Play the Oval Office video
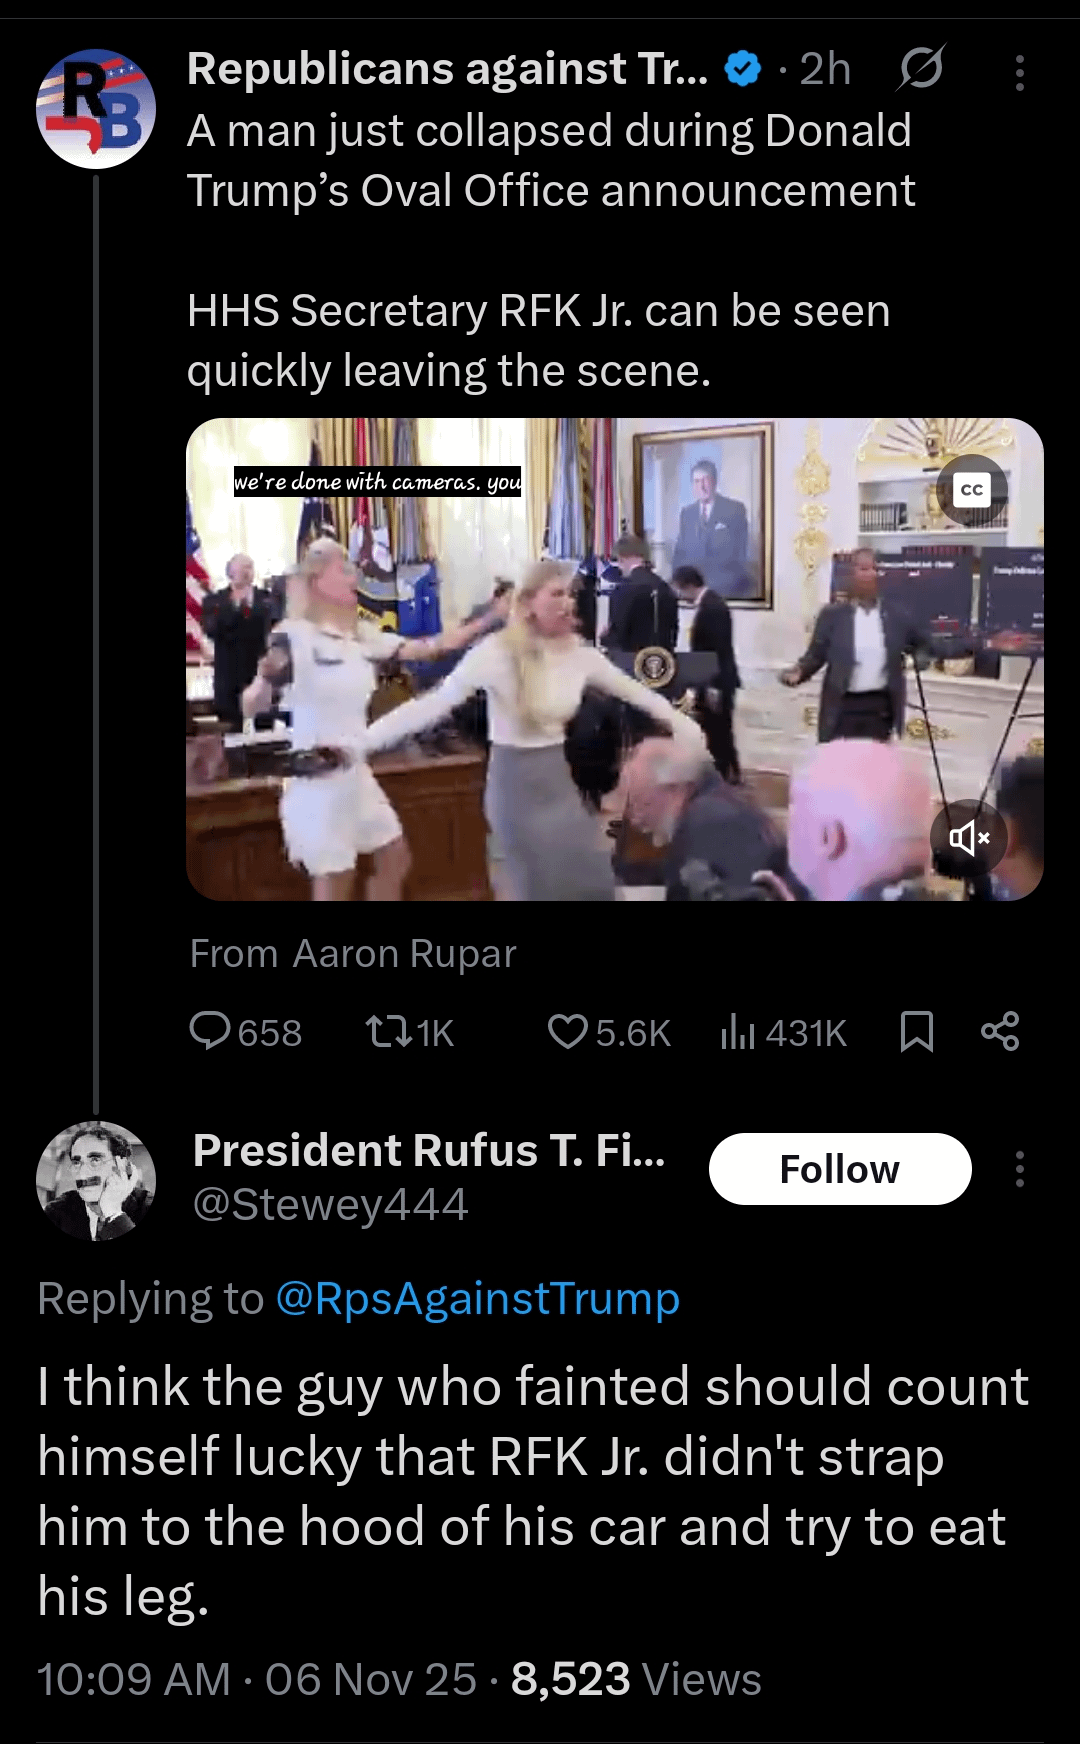This screenshot has height=1744, width=1080. pos(614,659)
